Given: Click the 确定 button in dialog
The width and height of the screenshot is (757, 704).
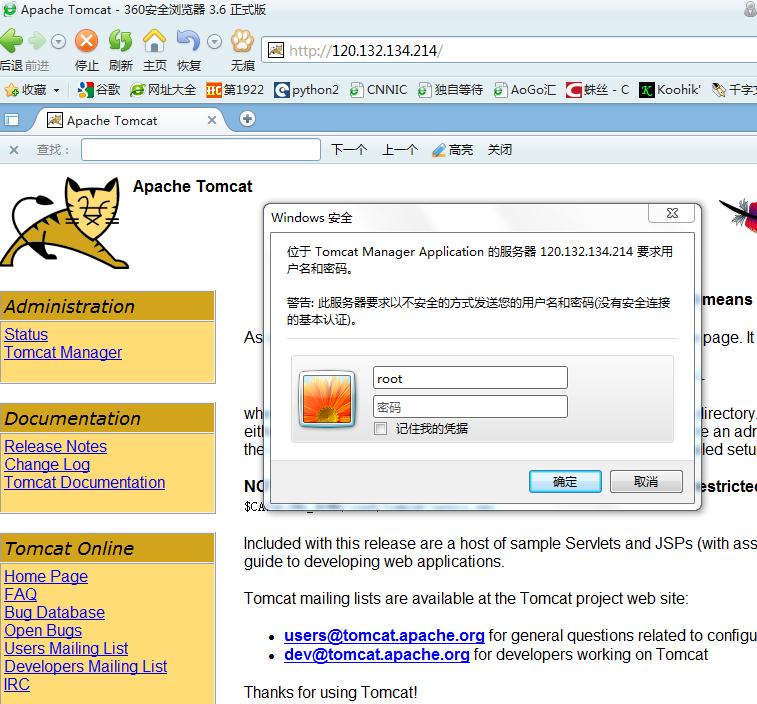Looking at the screenshot, I should tap(565, 481).
